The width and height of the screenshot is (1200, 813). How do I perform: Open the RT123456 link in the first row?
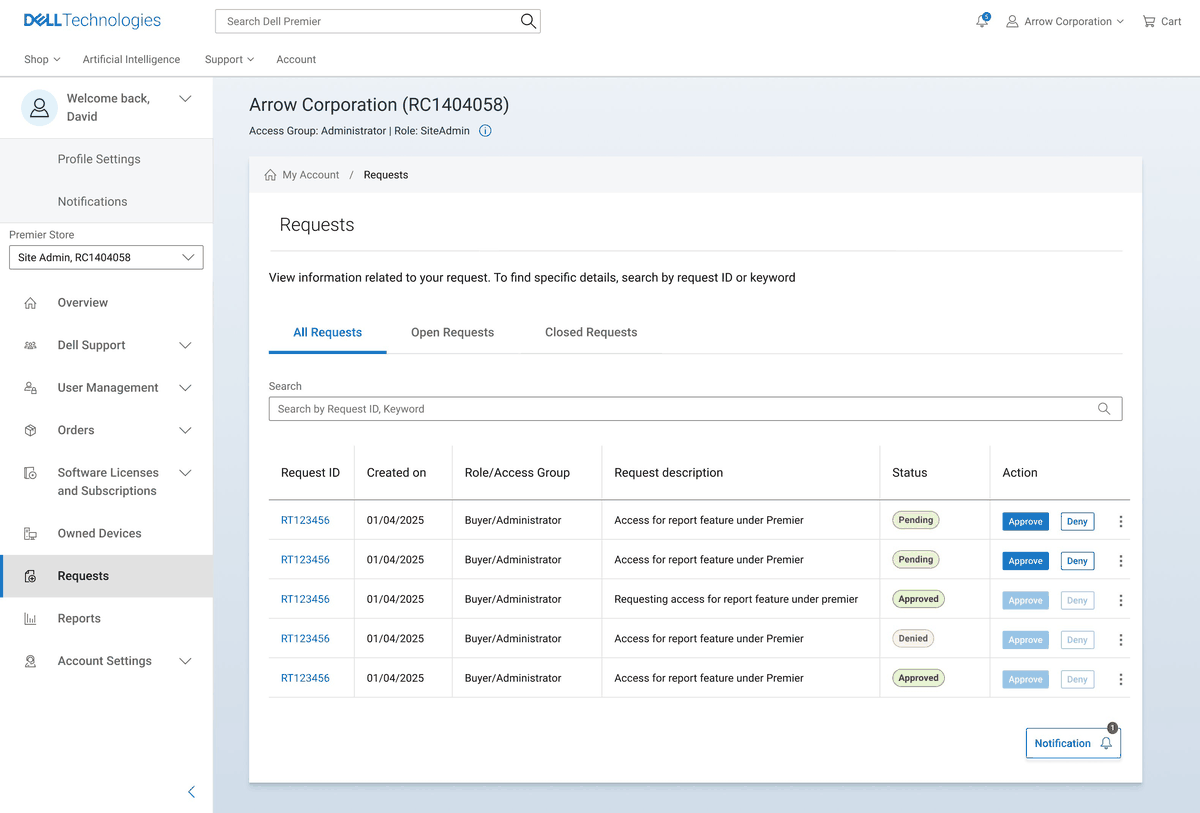[305, 520]
